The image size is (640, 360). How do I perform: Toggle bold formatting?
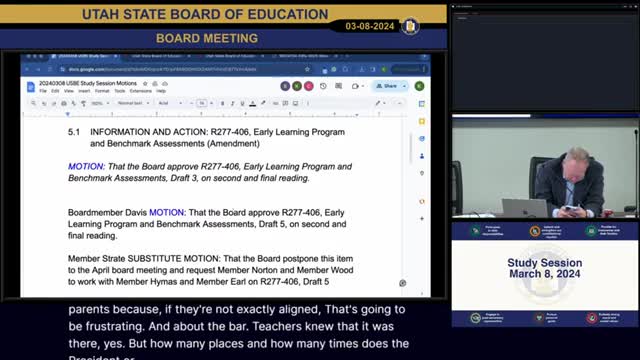pos(222,103)
